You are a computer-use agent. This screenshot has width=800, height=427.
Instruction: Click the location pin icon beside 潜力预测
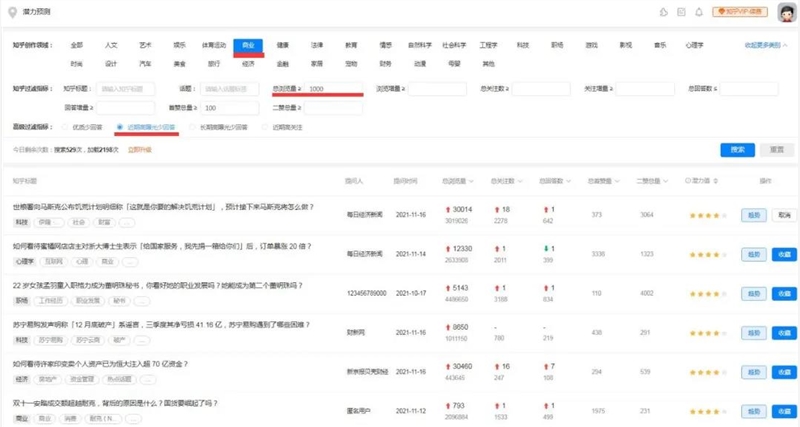tap(9, 12)
